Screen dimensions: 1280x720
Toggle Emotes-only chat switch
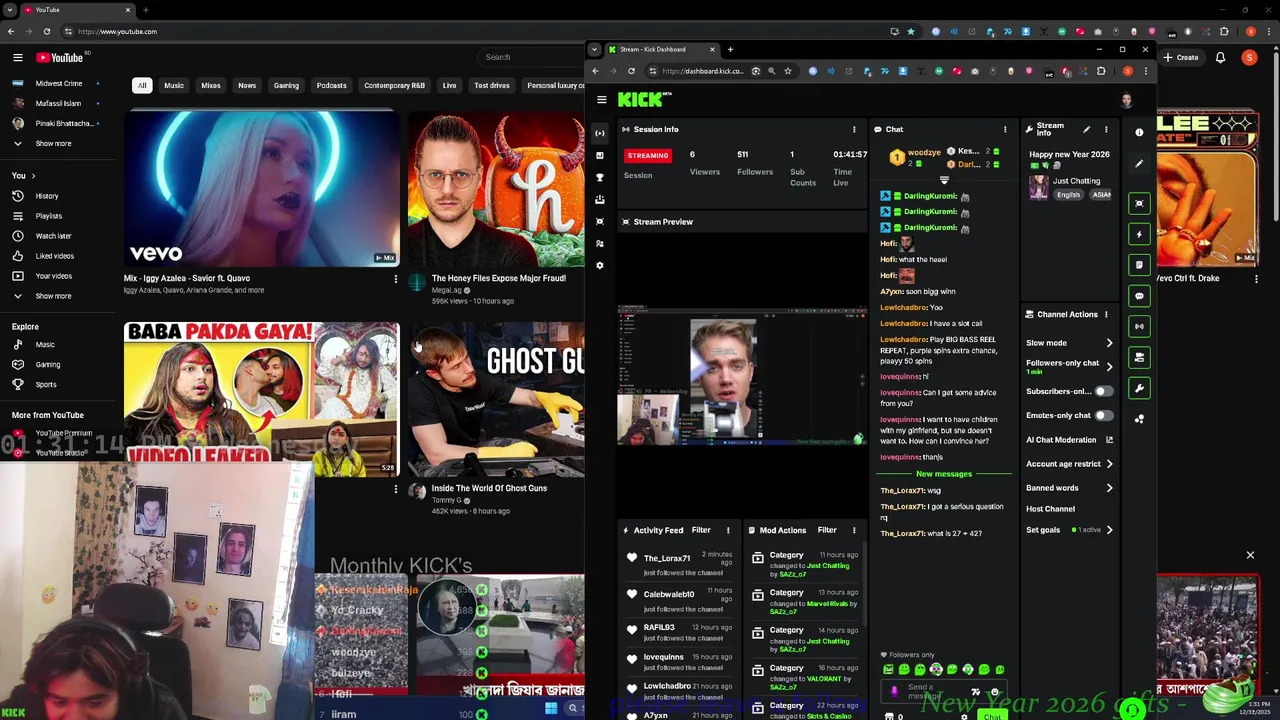pos(1102,415)
